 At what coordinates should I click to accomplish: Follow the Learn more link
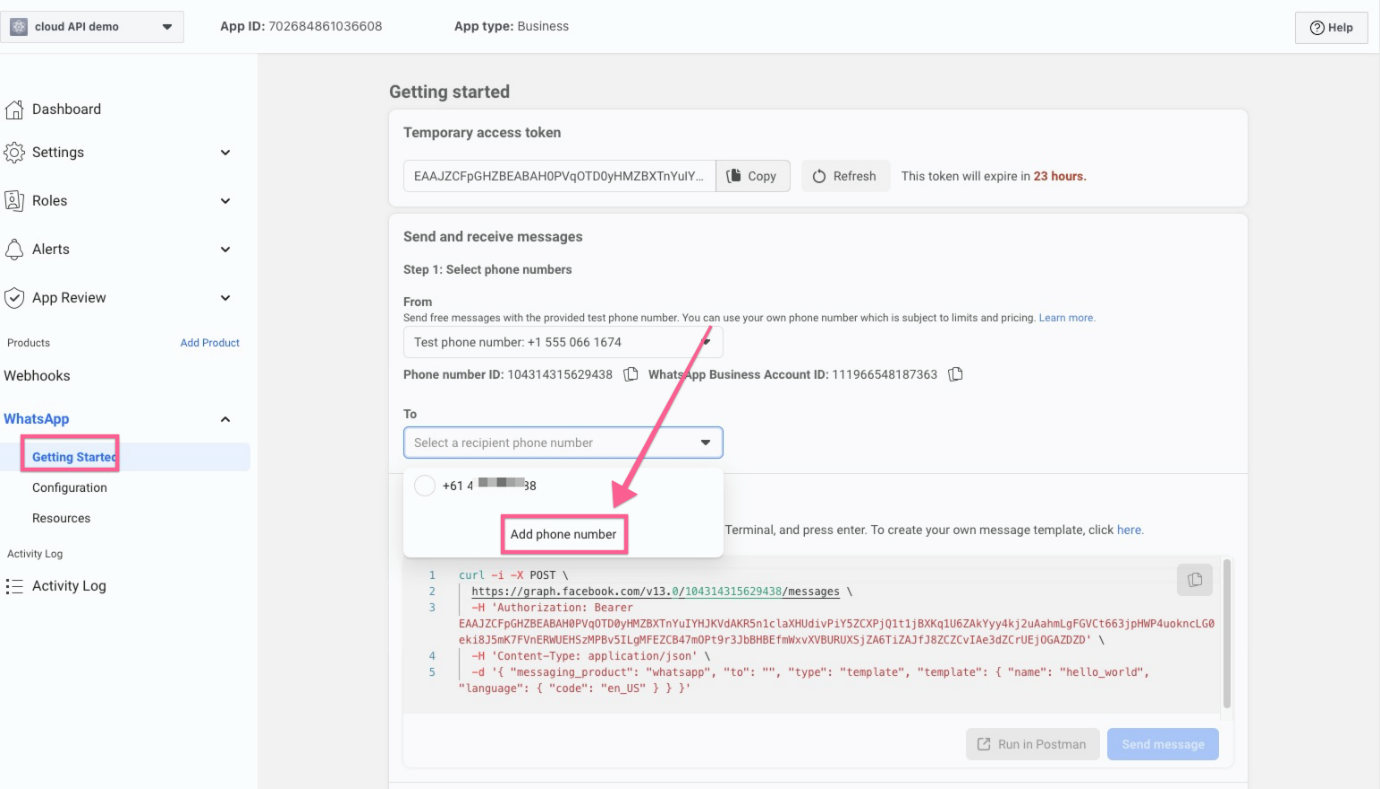1067,318
